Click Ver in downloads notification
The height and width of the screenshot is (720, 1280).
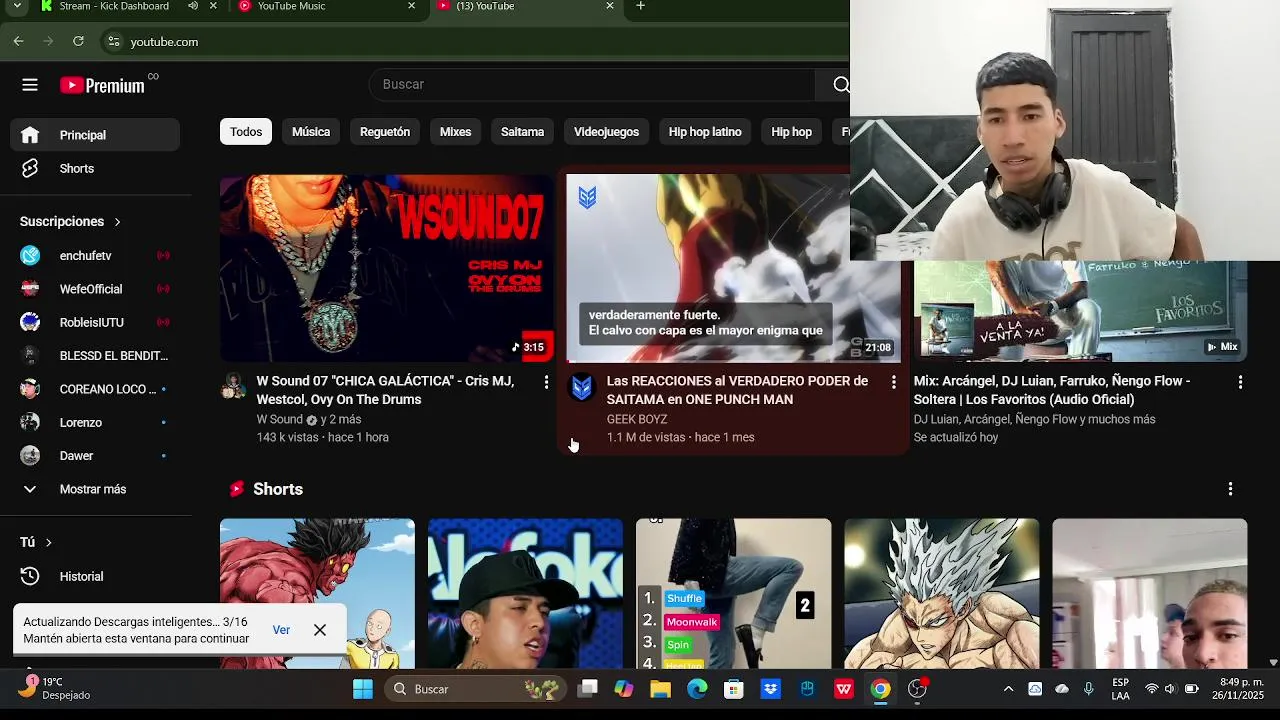point(281,630)
